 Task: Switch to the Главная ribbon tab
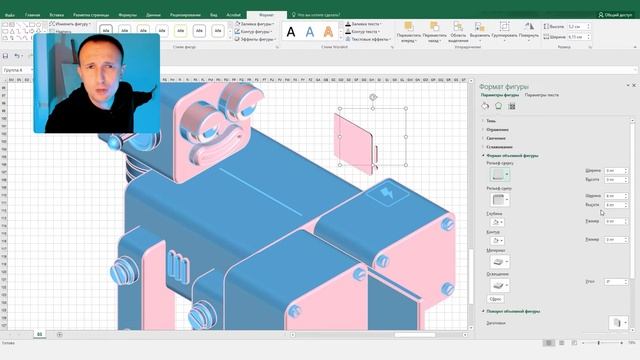(32, 15)
